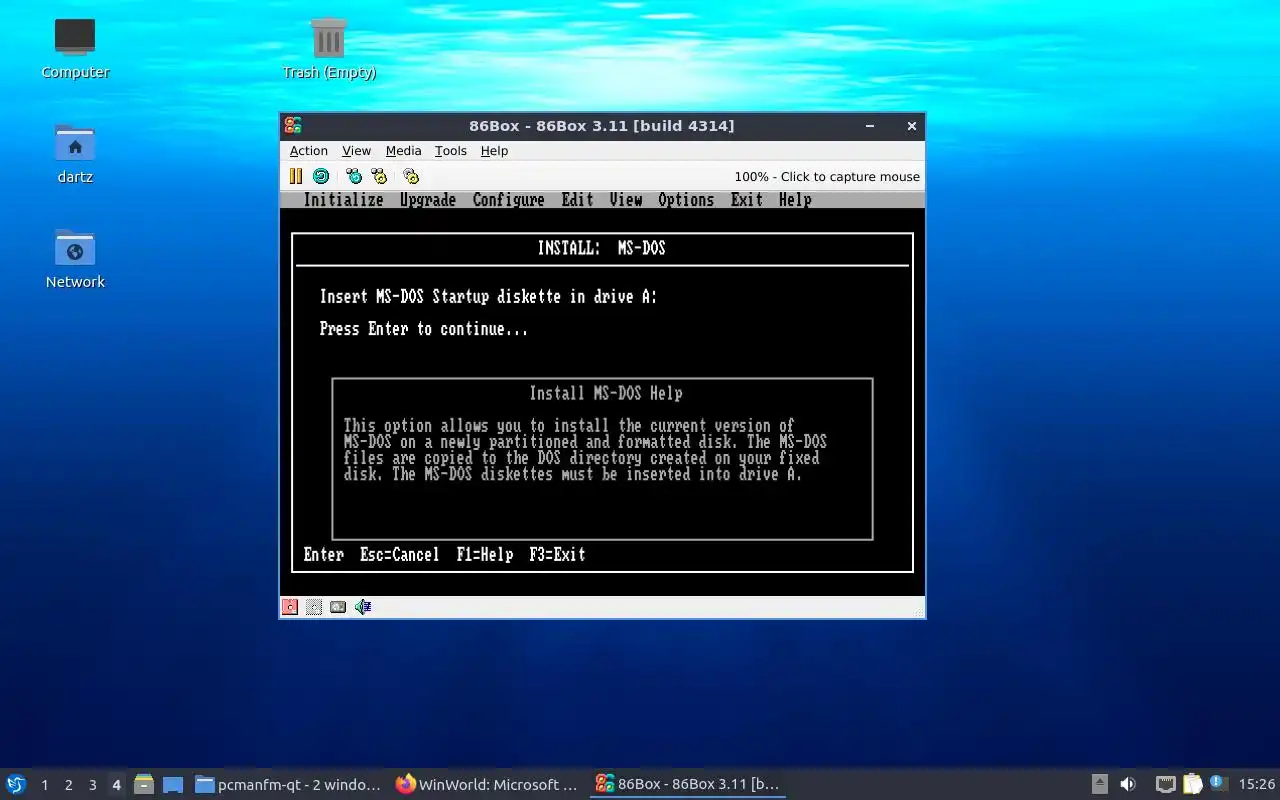Minimize the 86Box window
This screenshot has width=1280, height=800.
pyautogui.click(x=870, y=126)
